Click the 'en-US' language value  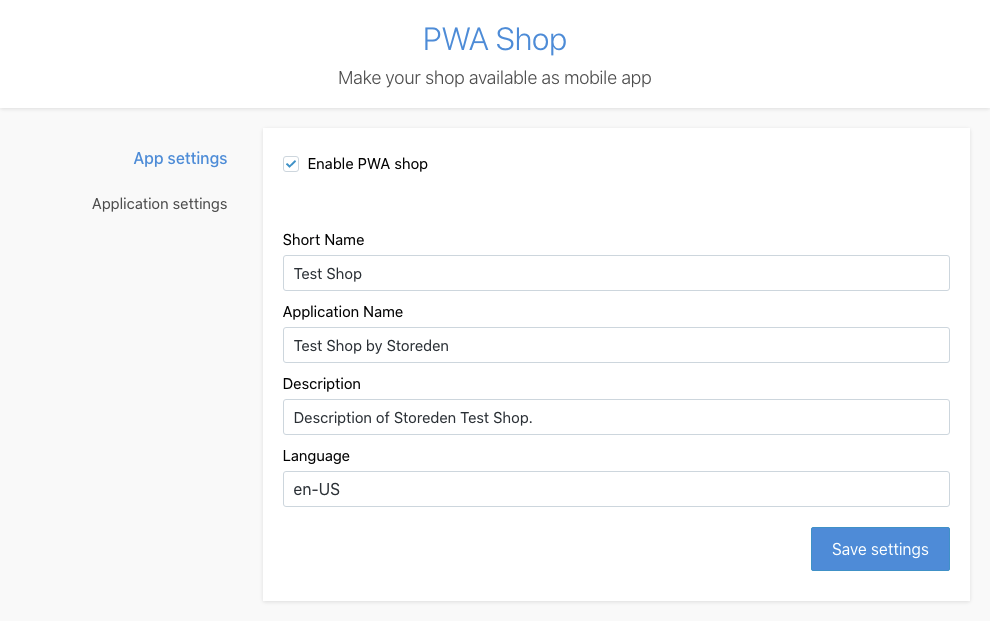[x=317, y=490]
